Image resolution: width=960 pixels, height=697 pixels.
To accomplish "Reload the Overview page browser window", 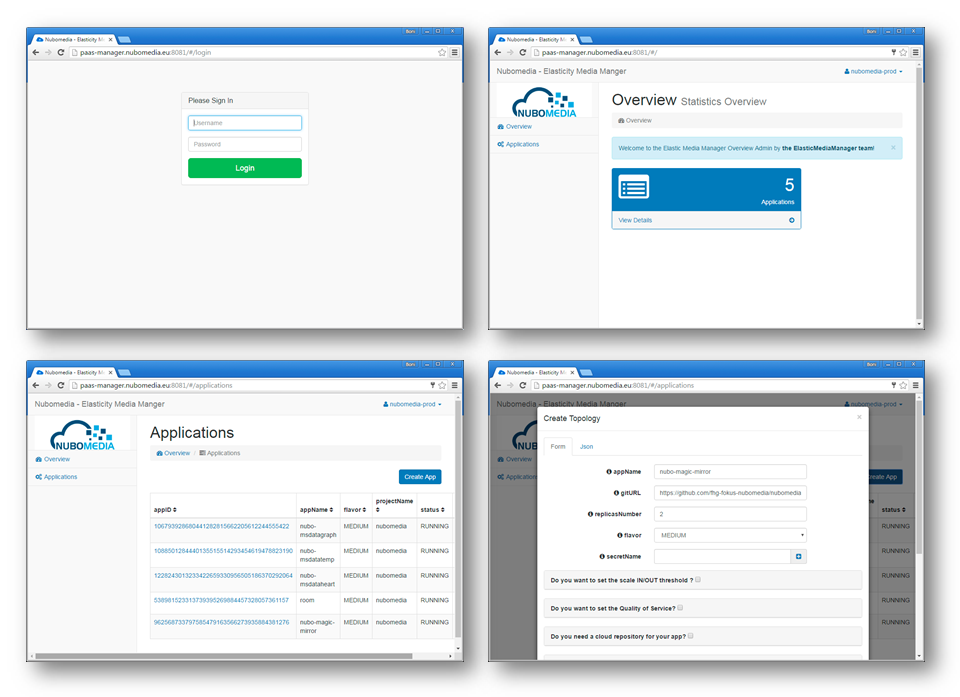I will coord(522,53).
